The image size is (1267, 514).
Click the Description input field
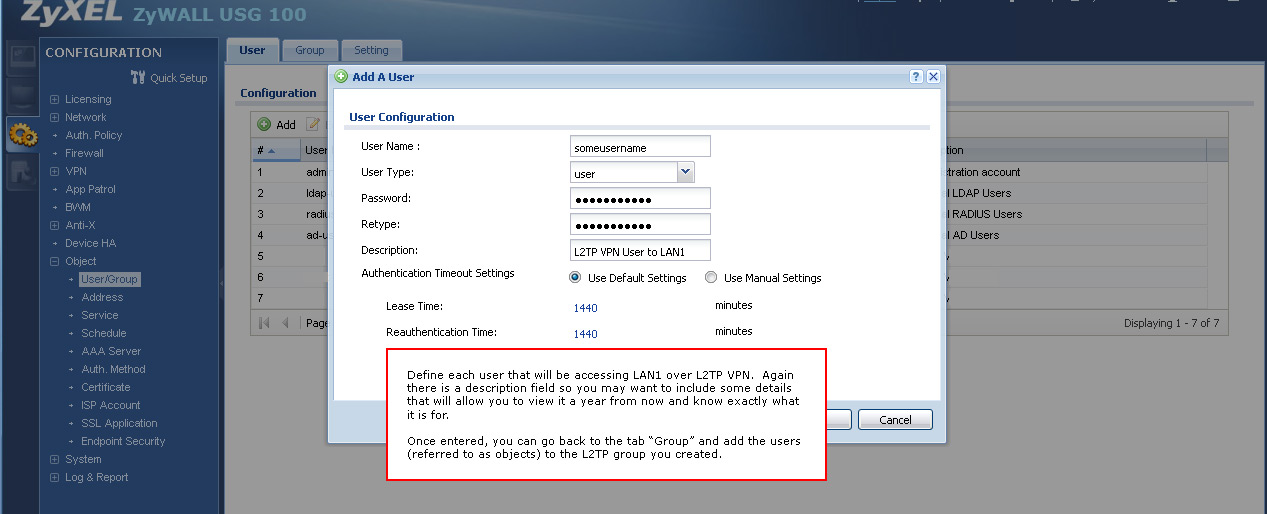(640, 250)
